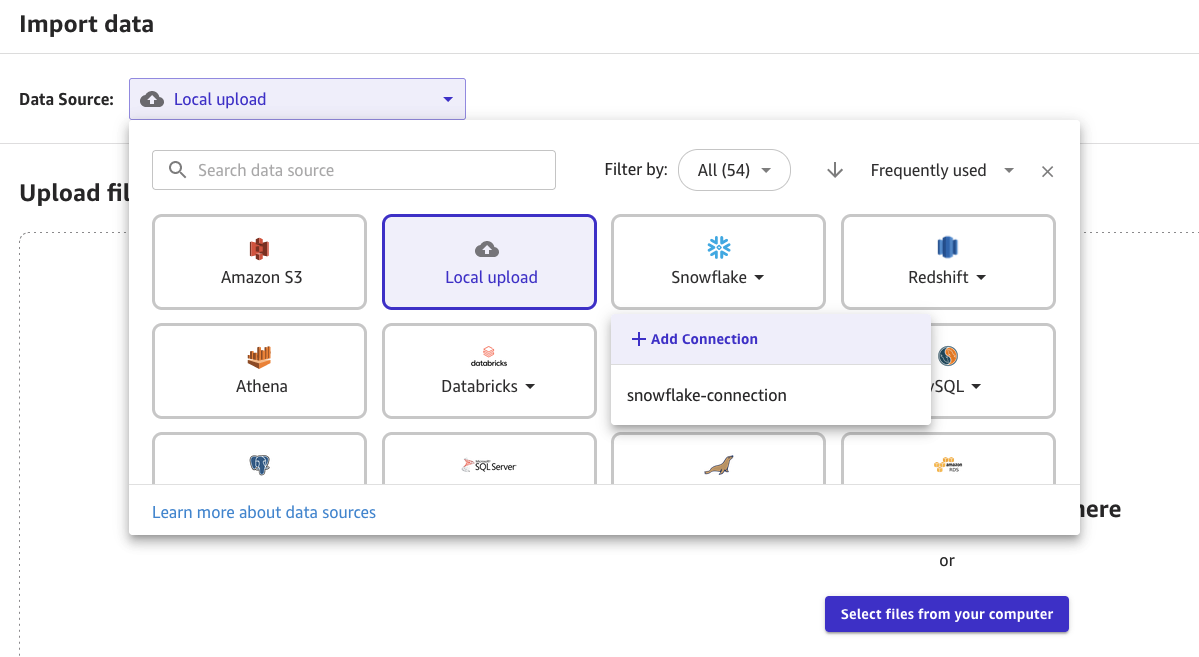Viewport: 1199px width, 657px height.
Task: Click the cloud icon in Data Source field
Action: 152,99
